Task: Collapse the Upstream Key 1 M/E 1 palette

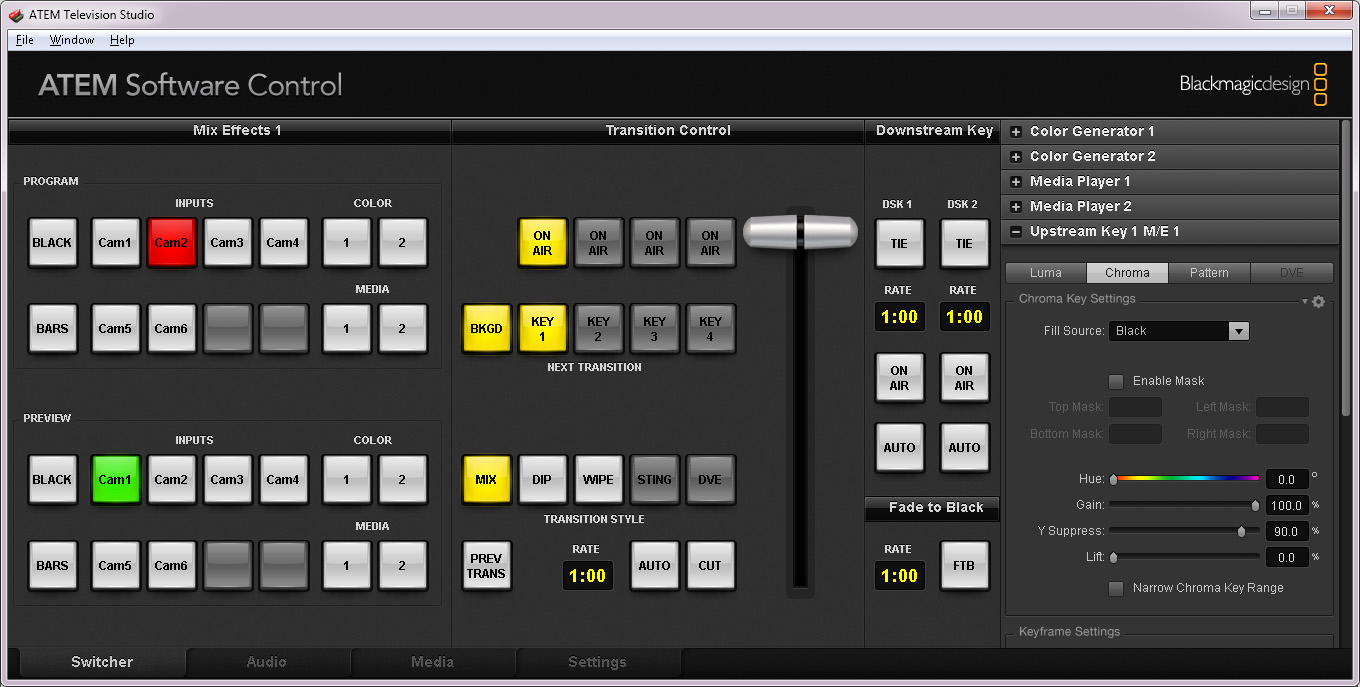Action: pyautogui.click(x=1016, y=231)
